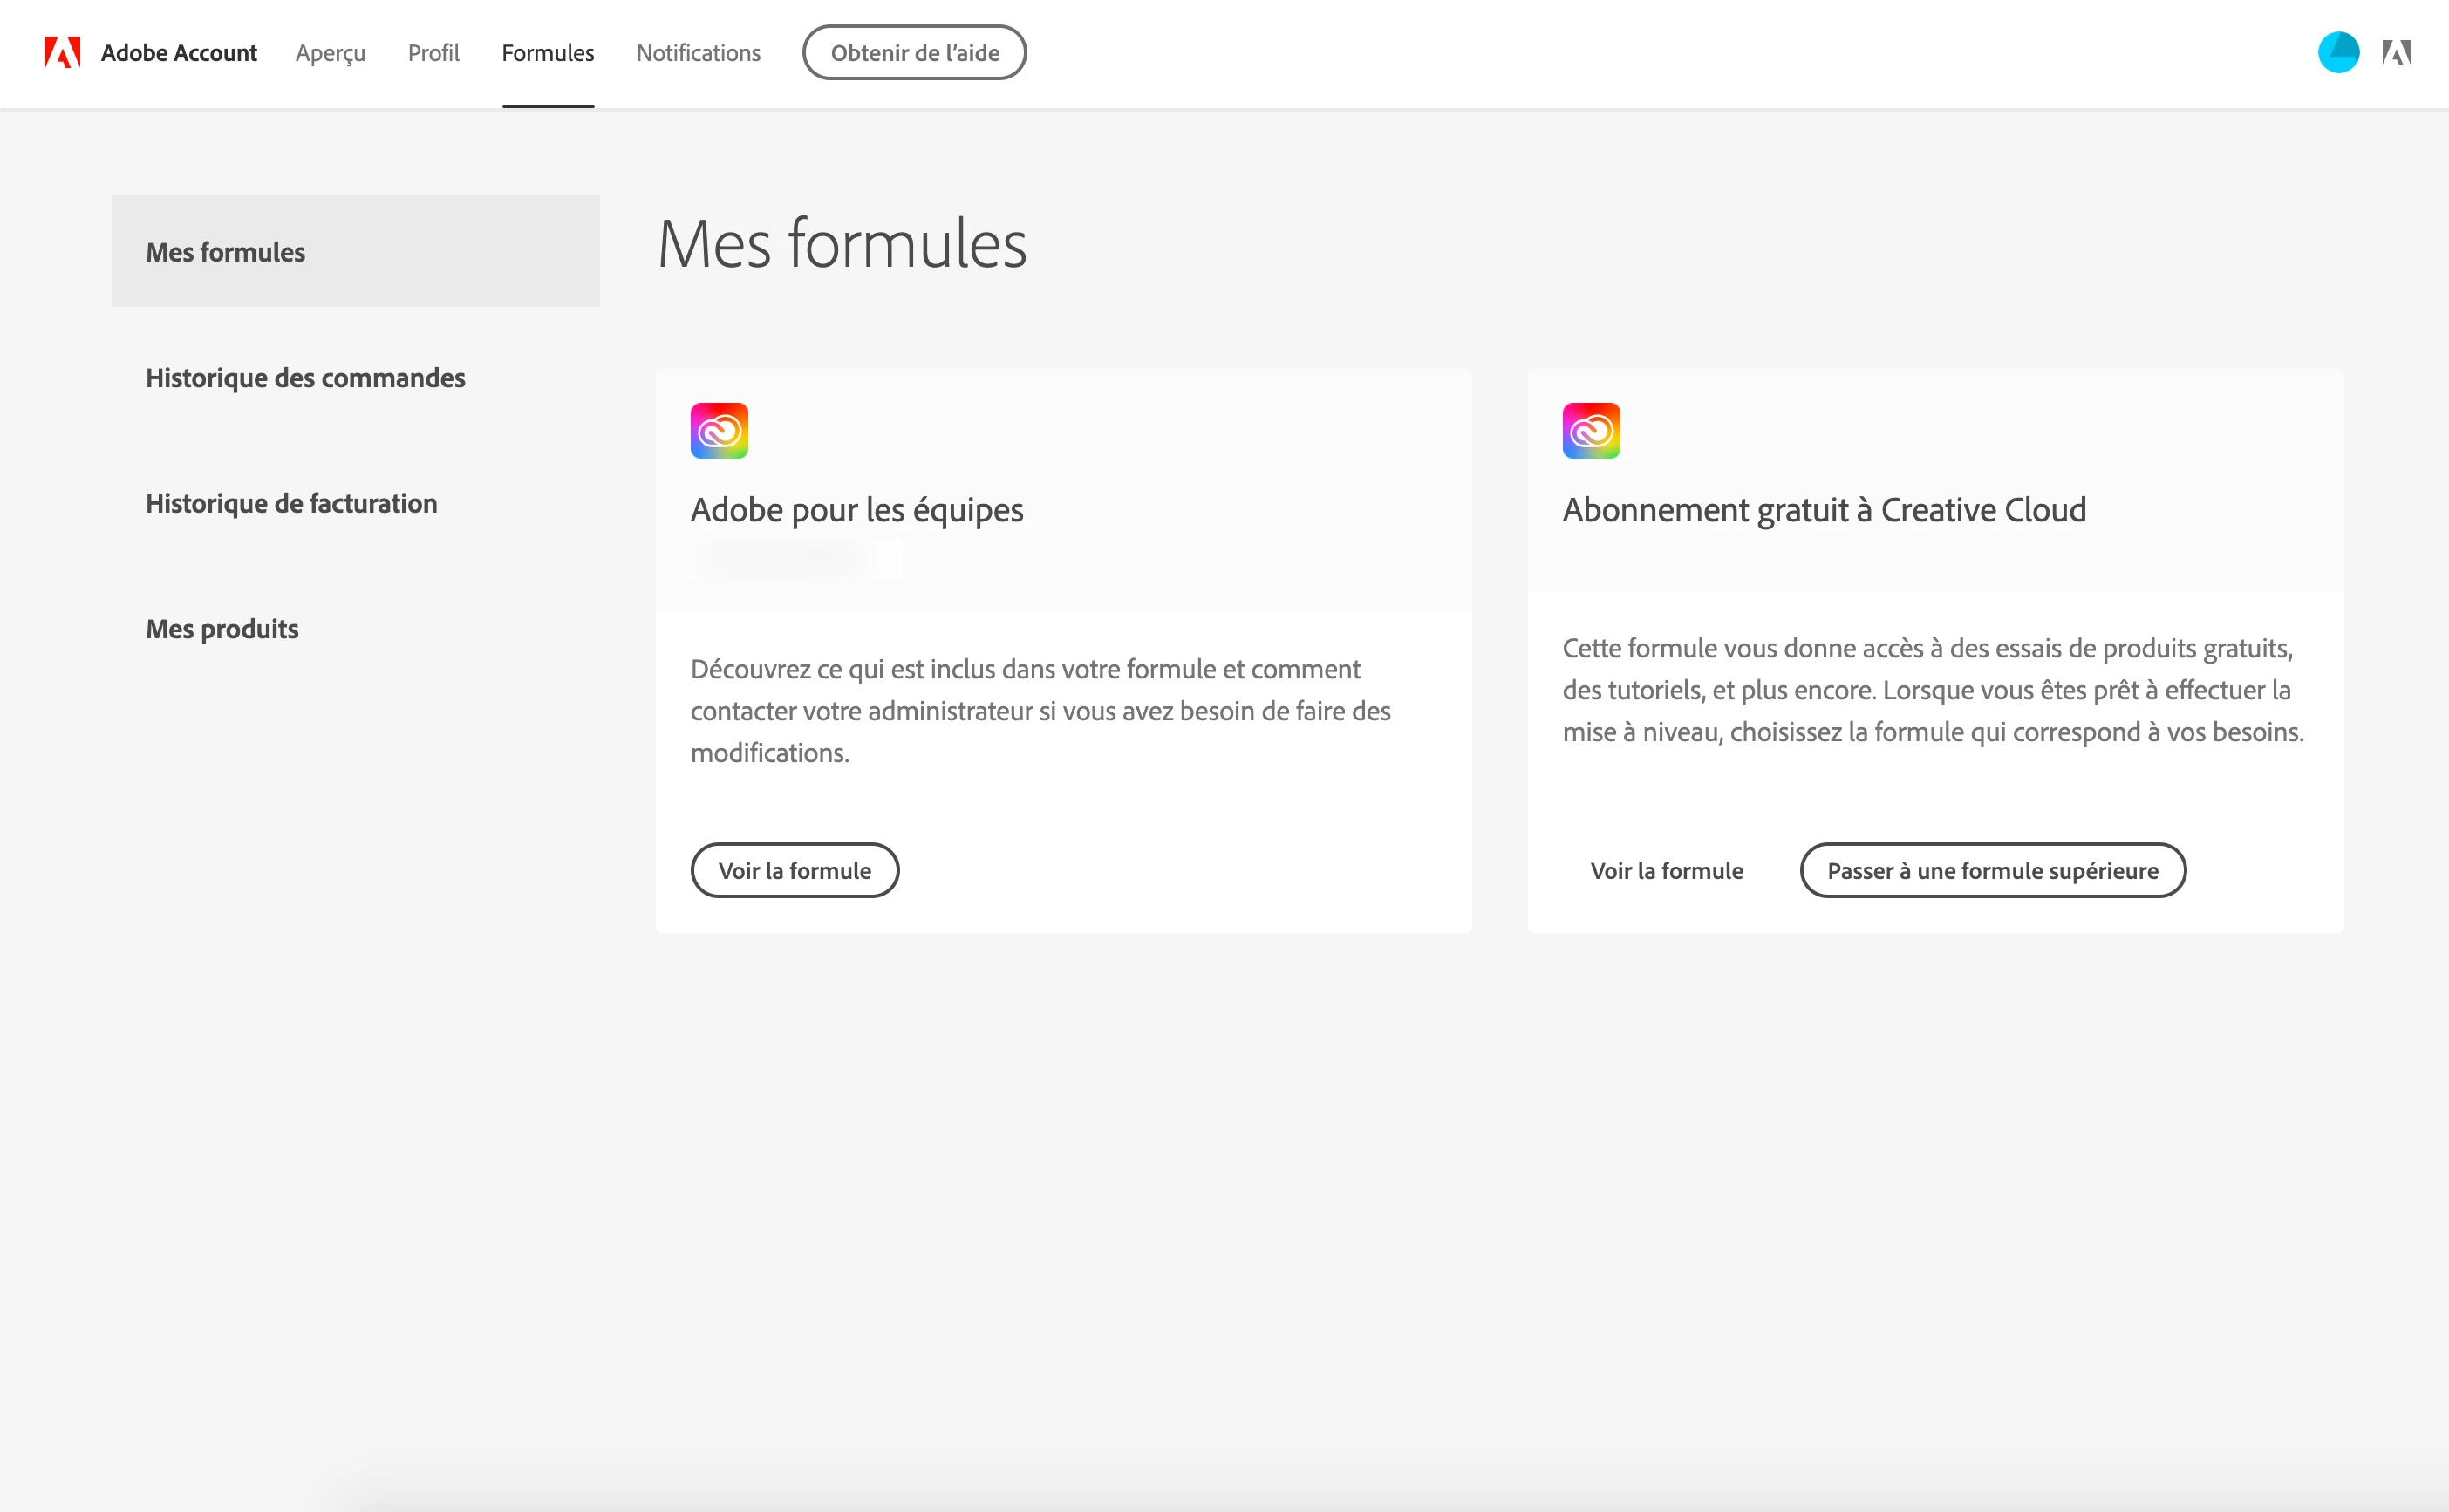
Task: Click the grey Adobe icon top right
Action: coord(2396,52)
